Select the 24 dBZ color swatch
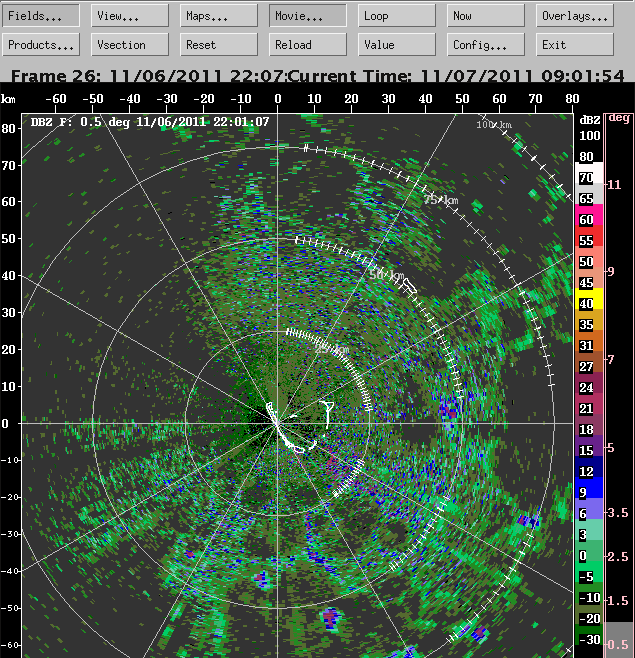Screen dimensions: 635x658 pyautogui.click(x=589, y=383)
